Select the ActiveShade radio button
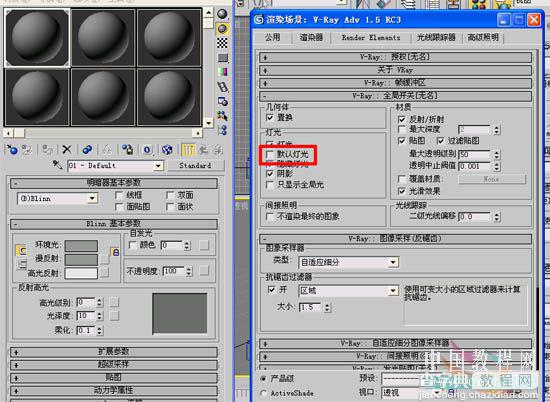This screenshot has width=550, height=402. pyautogui.click(x=263, y=394)
